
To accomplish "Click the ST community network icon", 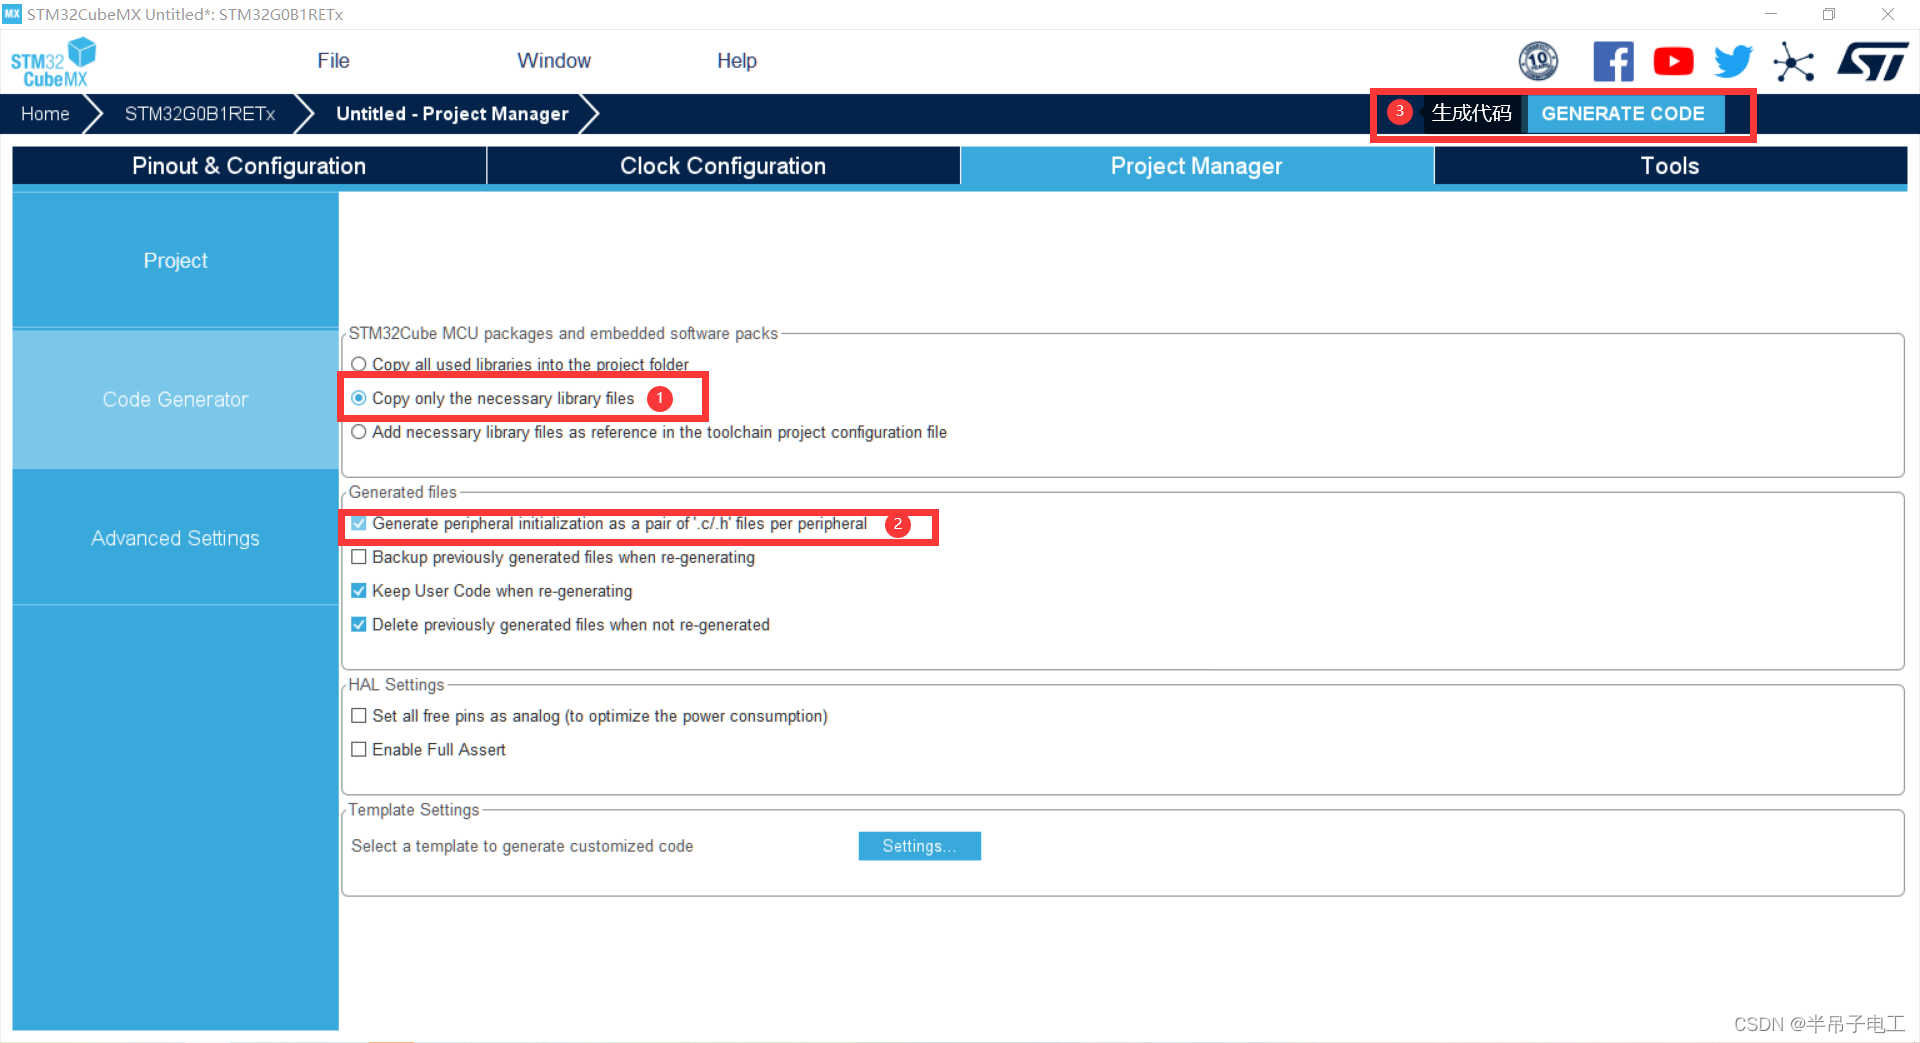I will 1794,62.
